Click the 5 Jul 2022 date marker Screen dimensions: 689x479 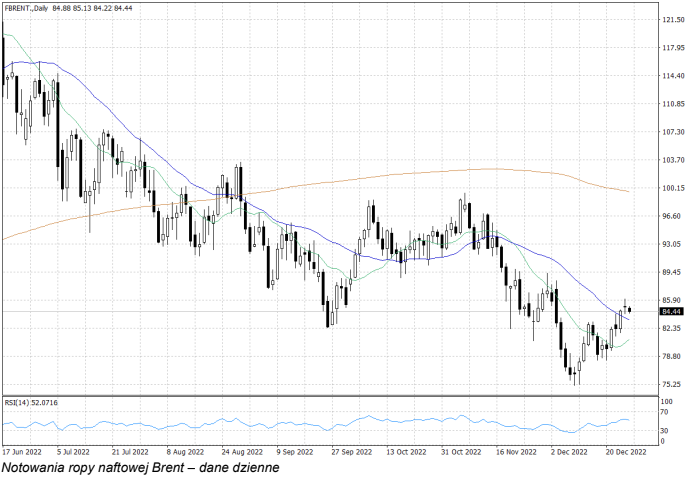[x=74, y=451]
